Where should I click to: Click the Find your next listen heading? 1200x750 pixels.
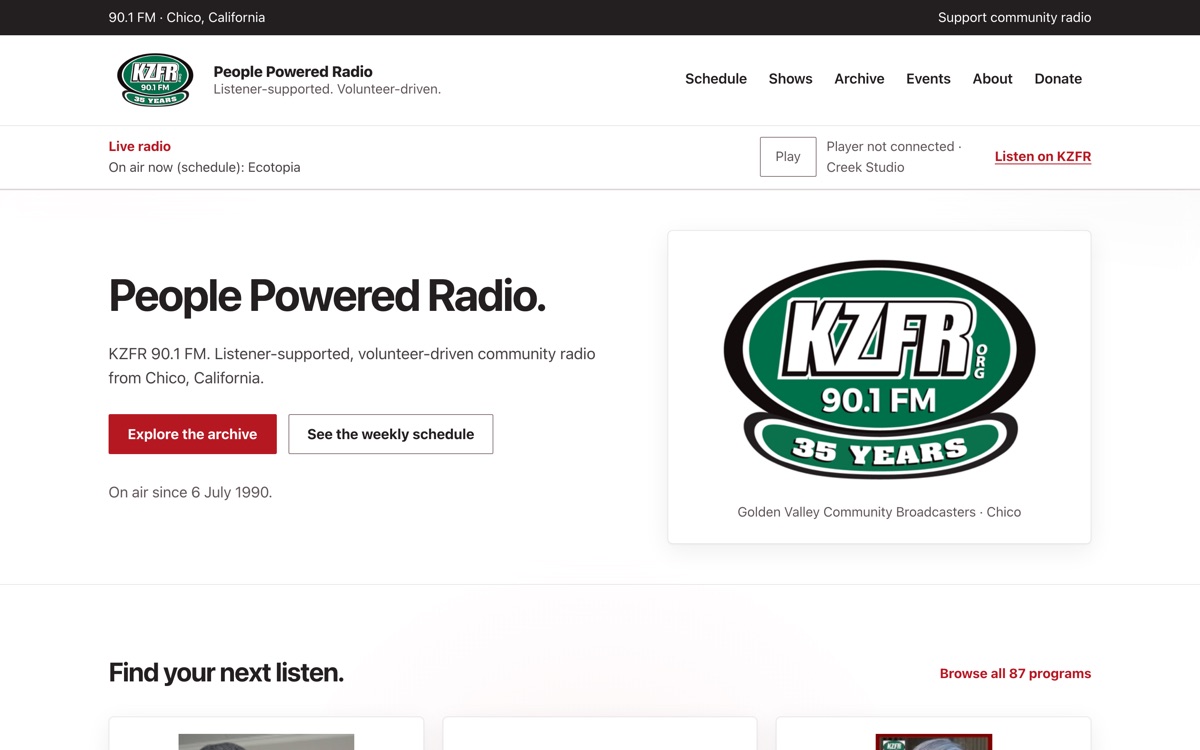(226, 673)
